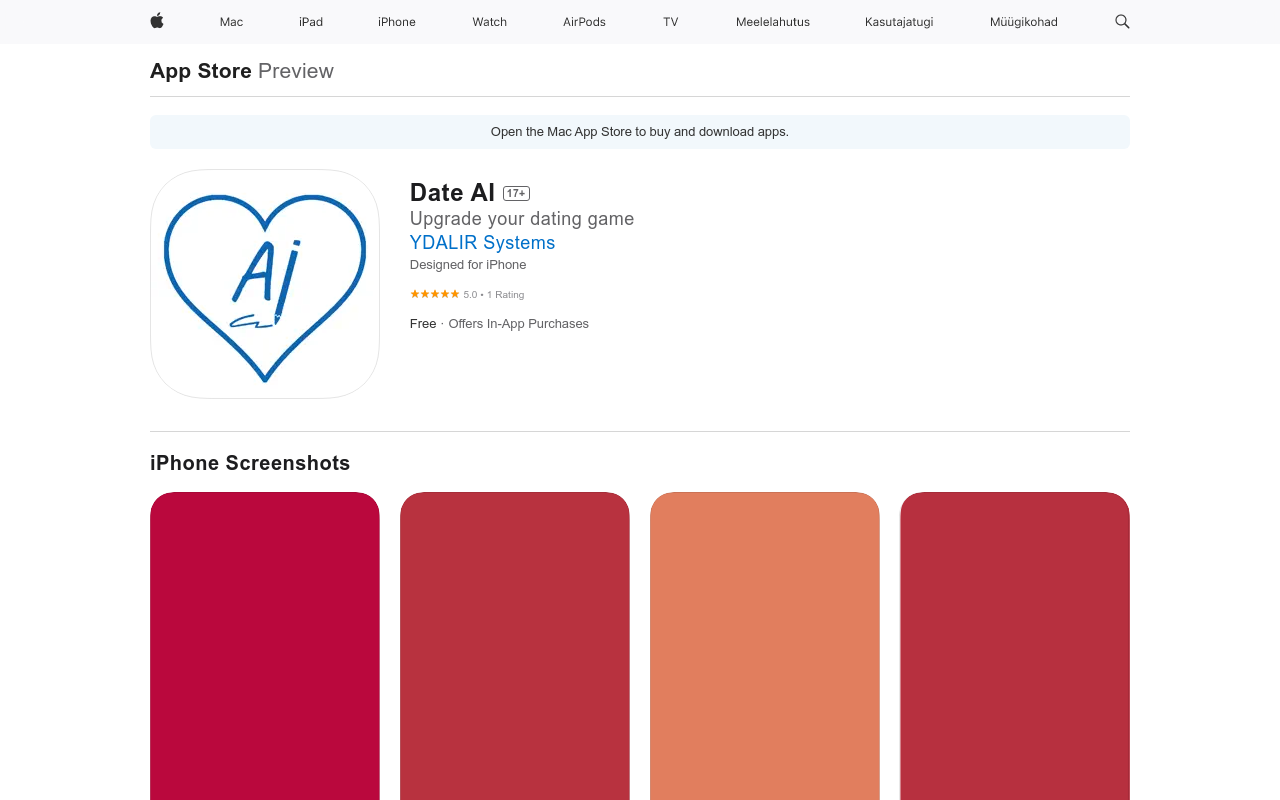Click the five-star rating stars
The image size is (1280, 800).
434,294
